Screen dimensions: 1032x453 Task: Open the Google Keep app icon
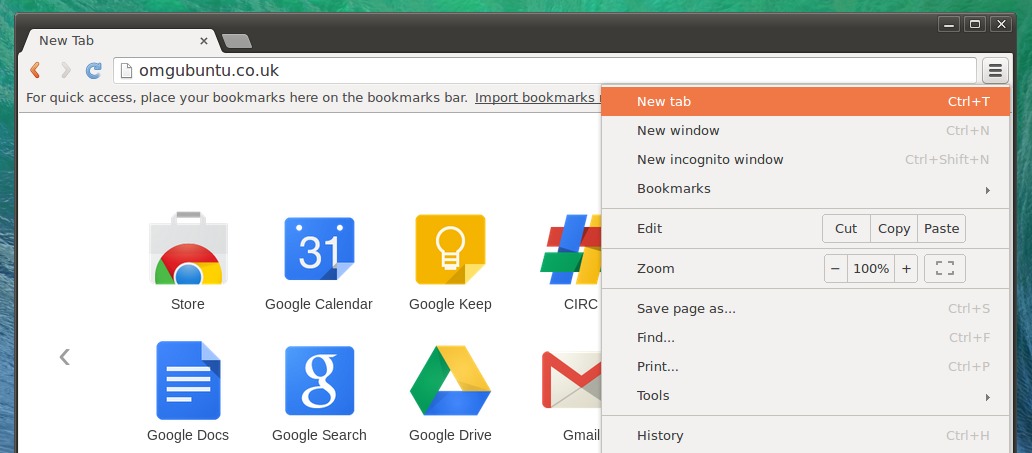click(x=450, y=249)
